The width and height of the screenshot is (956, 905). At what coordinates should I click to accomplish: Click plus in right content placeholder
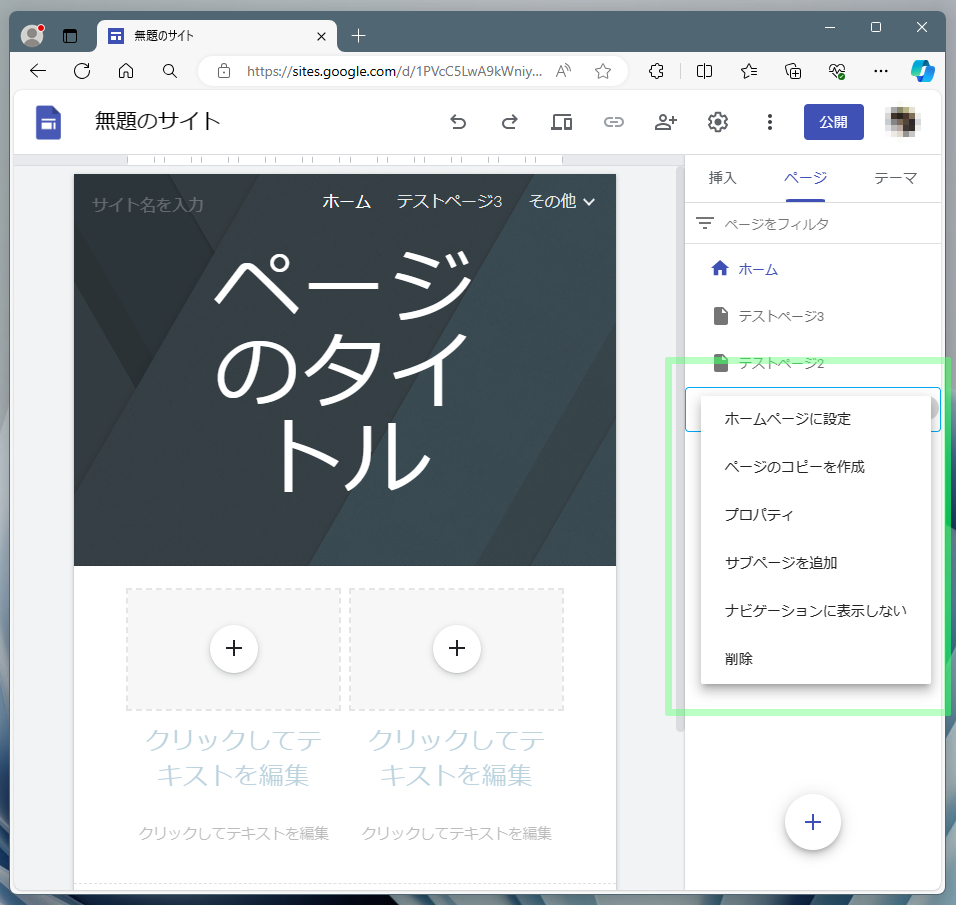tap(457, 648)
